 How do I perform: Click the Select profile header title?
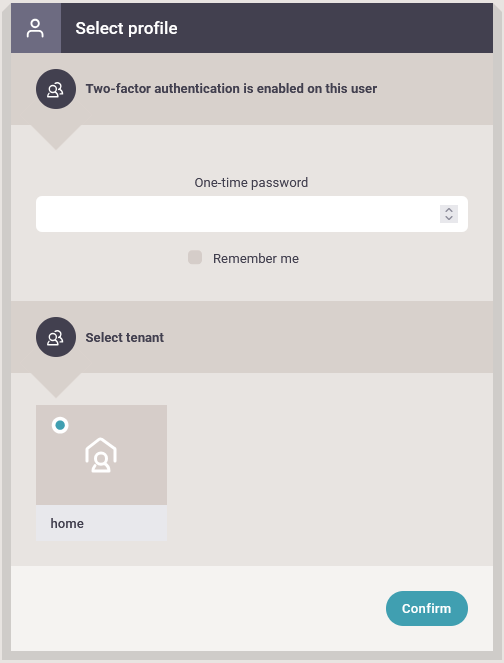coord(126,28)
